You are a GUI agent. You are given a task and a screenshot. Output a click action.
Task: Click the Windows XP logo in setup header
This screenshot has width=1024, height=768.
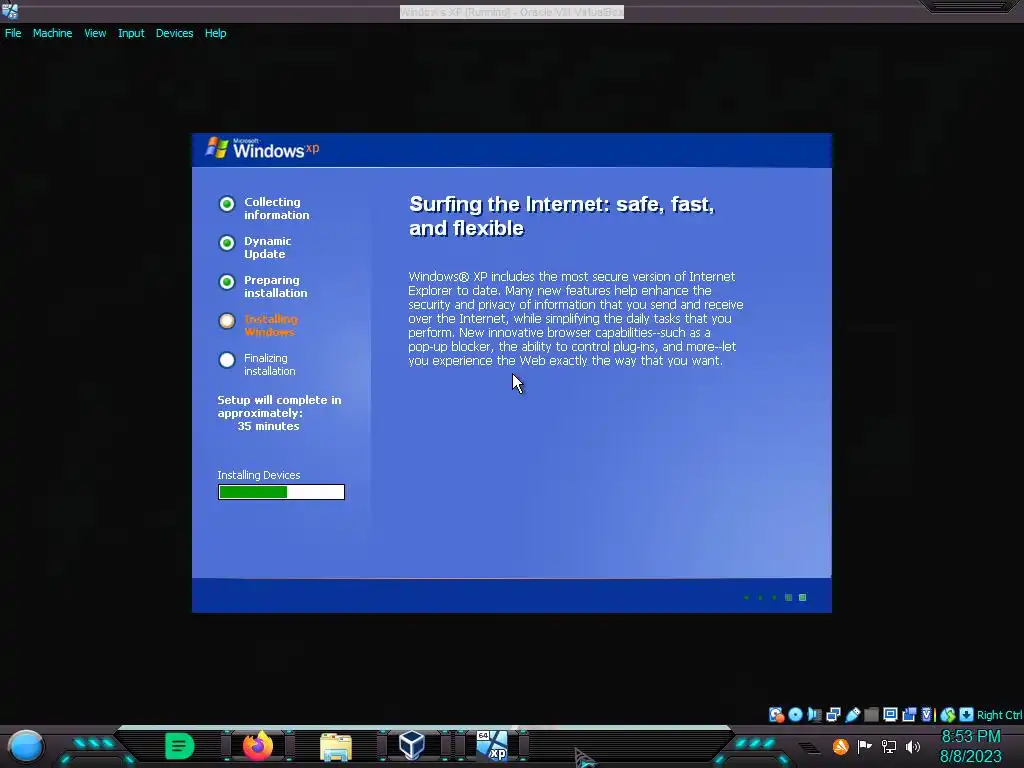(x=263, y=149)
